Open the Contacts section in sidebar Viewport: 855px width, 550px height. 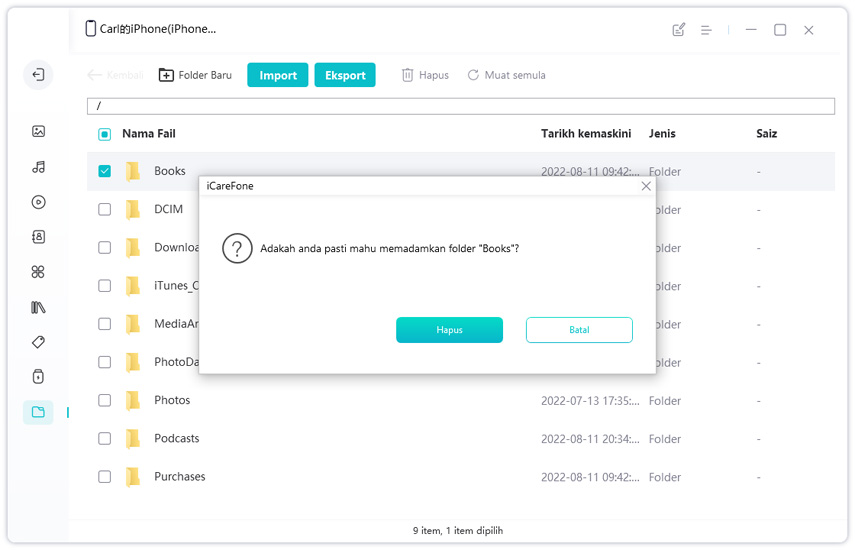pyautogui.click(x=38, y=237)
